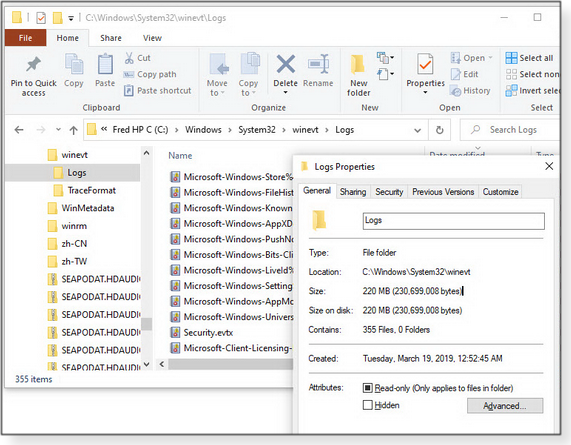Switch to the View ribbon tab
The image size is (571, 445).
(152, 38)
